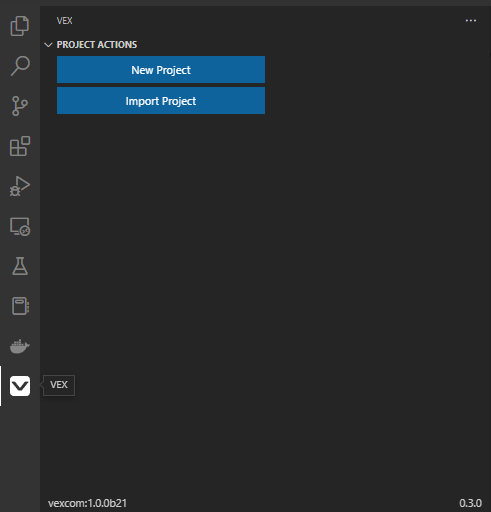Select the VEX extension icon
This screenshot has height=512, width=491.
pyautogui.click(x=20, y=386)
